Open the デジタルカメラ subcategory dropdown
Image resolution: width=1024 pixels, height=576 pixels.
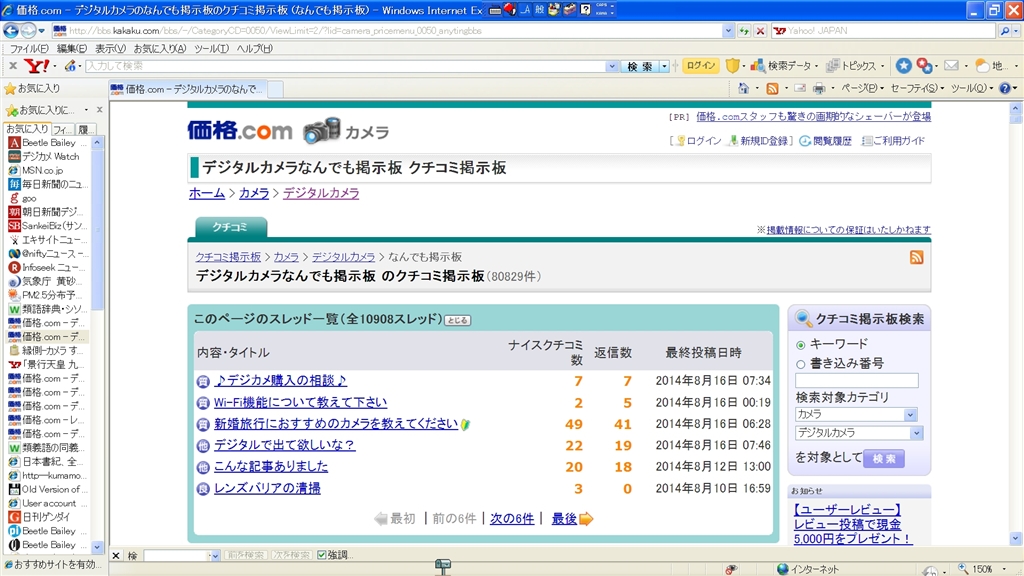tap(916, 433)
